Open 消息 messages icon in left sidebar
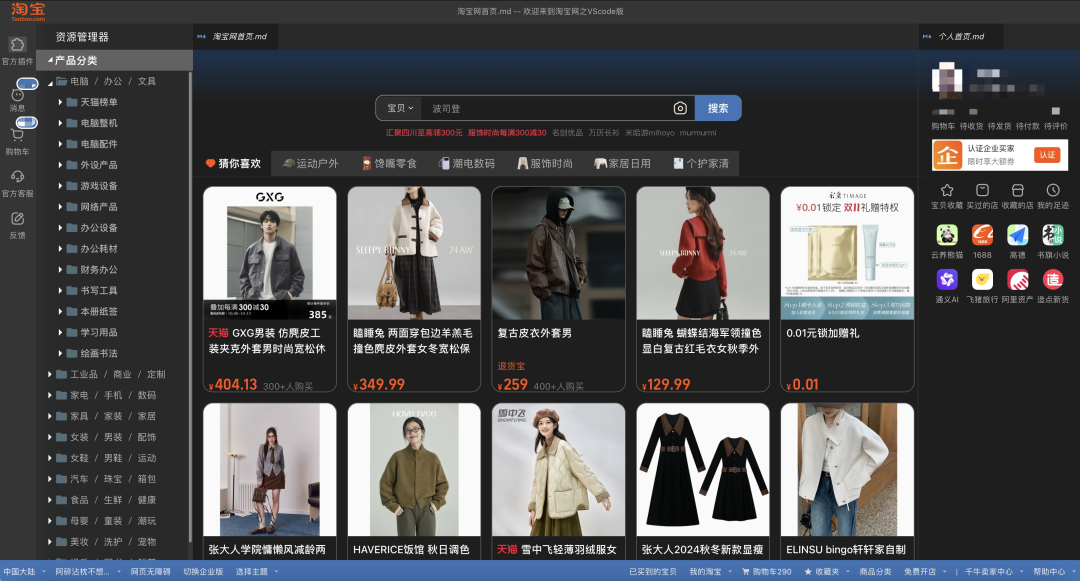The height and width of the screenshot is (581, 1080). coord(17,96)
